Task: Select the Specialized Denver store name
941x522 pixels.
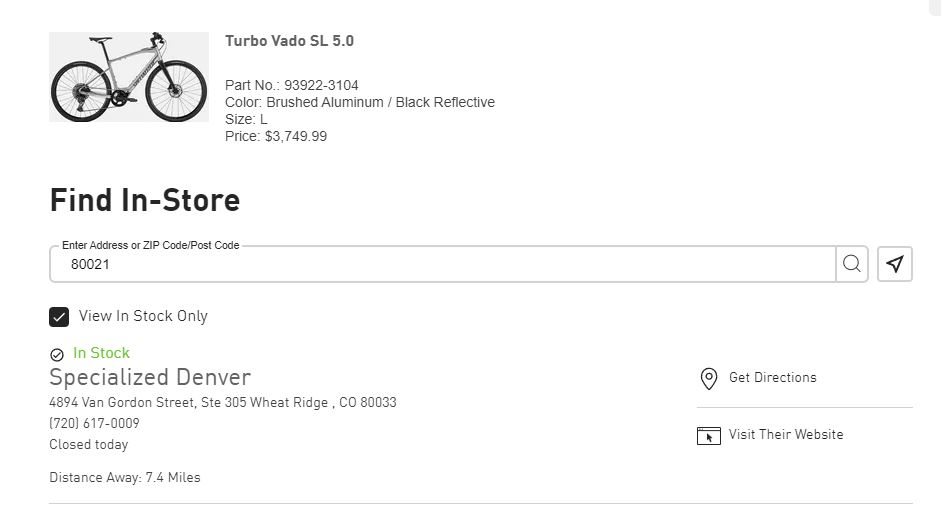Action: point(150,377)
